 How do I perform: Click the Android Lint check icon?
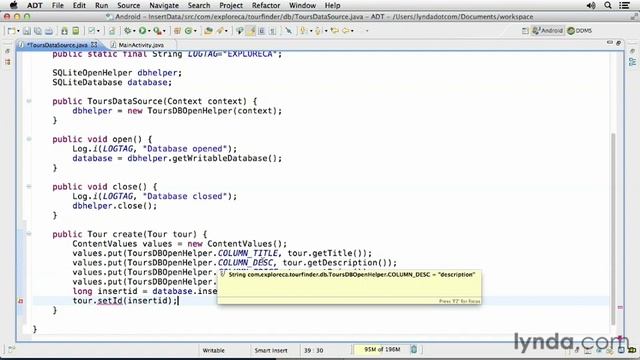(92, 31)
